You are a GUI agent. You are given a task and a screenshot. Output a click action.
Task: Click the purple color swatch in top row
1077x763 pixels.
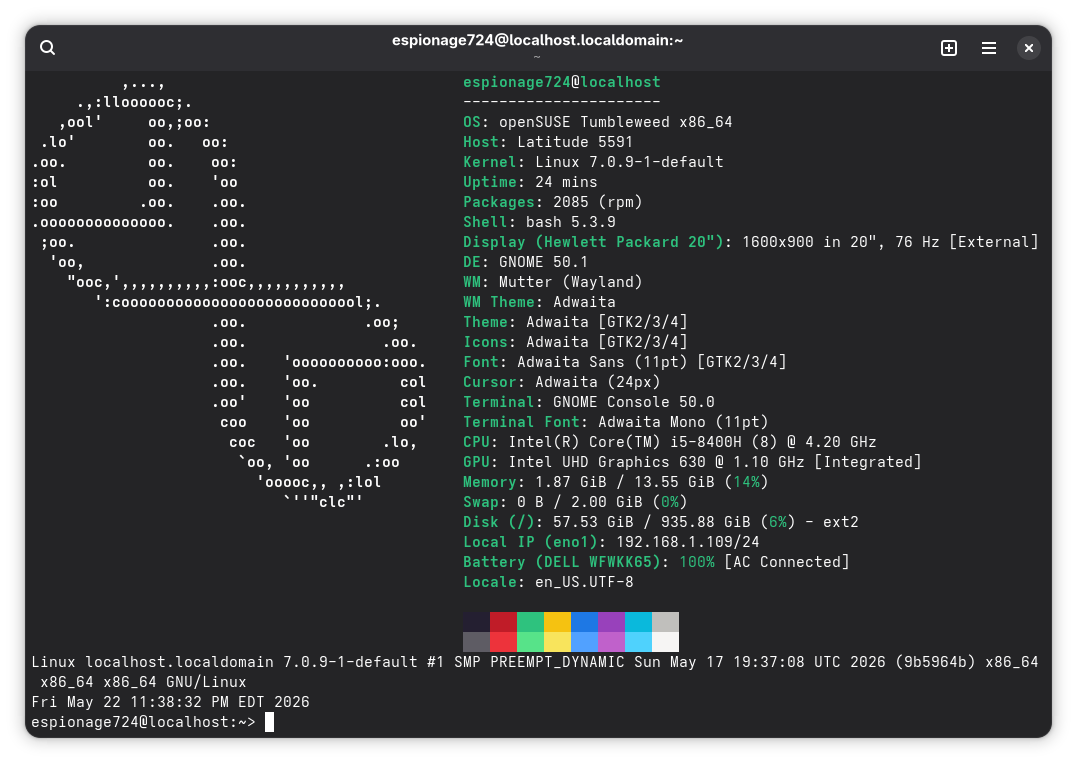(x=611, y=622)
